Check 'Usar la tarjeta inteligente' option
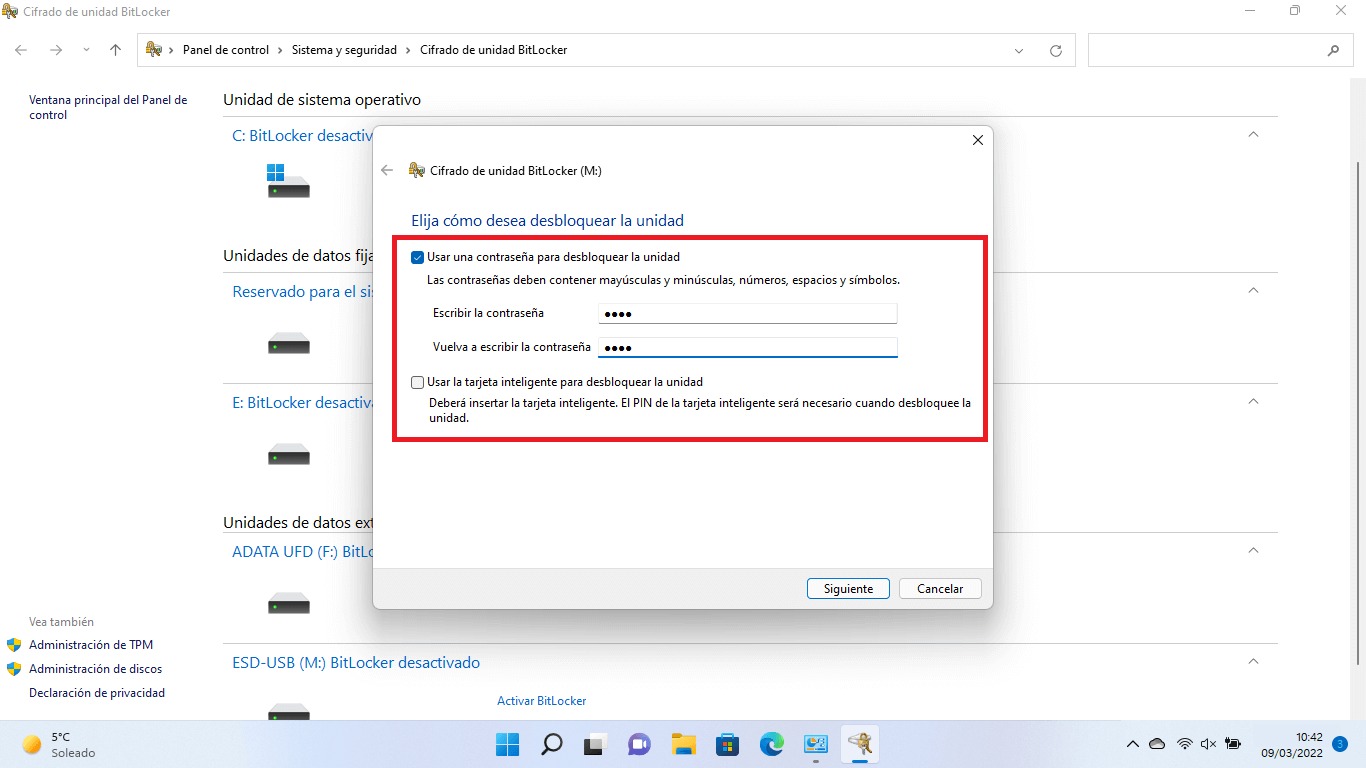Viewport: 1366px width, 768px height. point(417,382)
